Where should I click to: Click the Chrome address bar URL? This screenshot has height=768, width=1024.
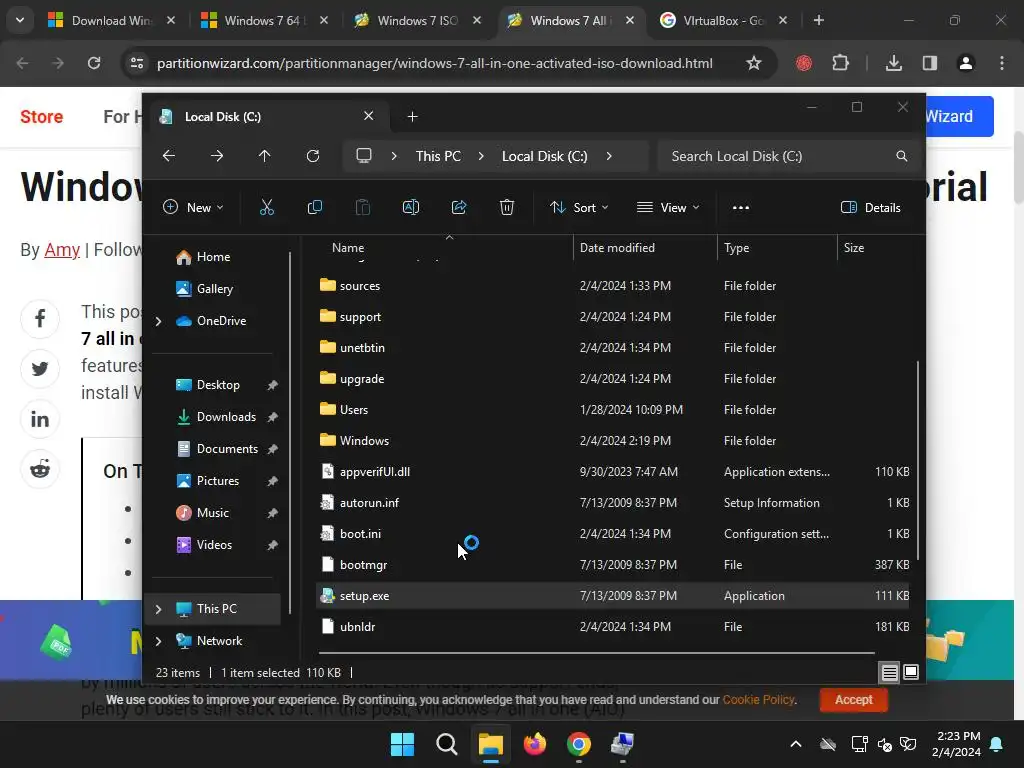tap(434, 63)
